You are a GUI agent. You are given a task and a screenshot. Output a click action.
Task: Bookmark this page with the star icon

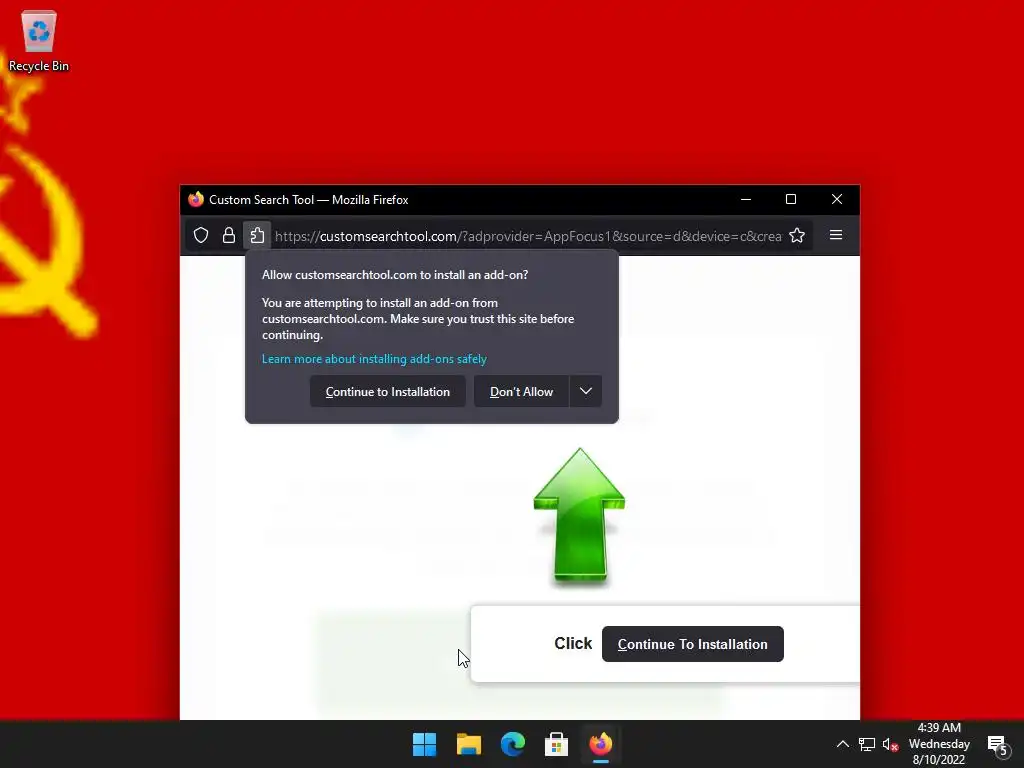click(x=797, y=235)
